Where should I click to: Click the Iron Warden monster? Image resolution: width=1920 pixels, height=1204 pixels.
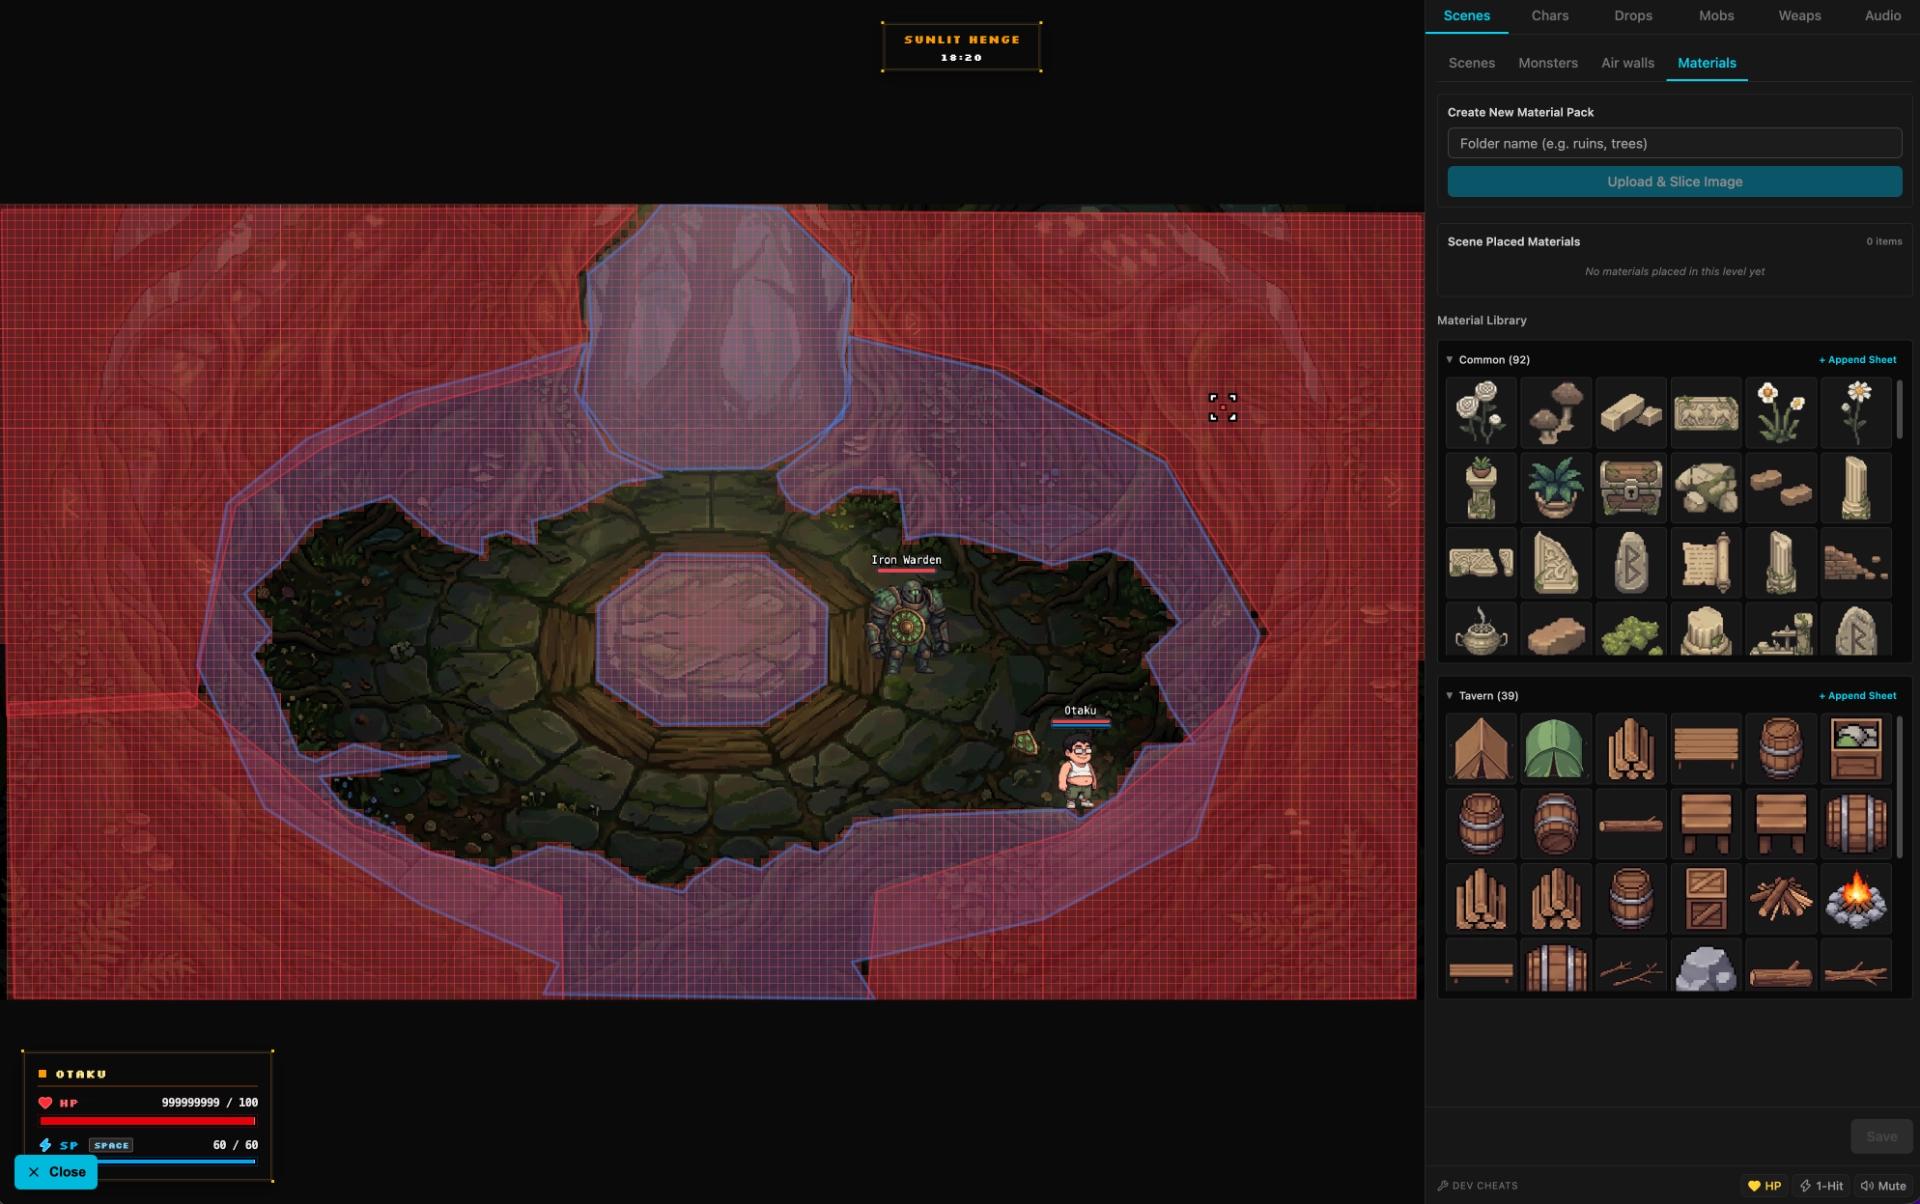click(x=907, y=626)
